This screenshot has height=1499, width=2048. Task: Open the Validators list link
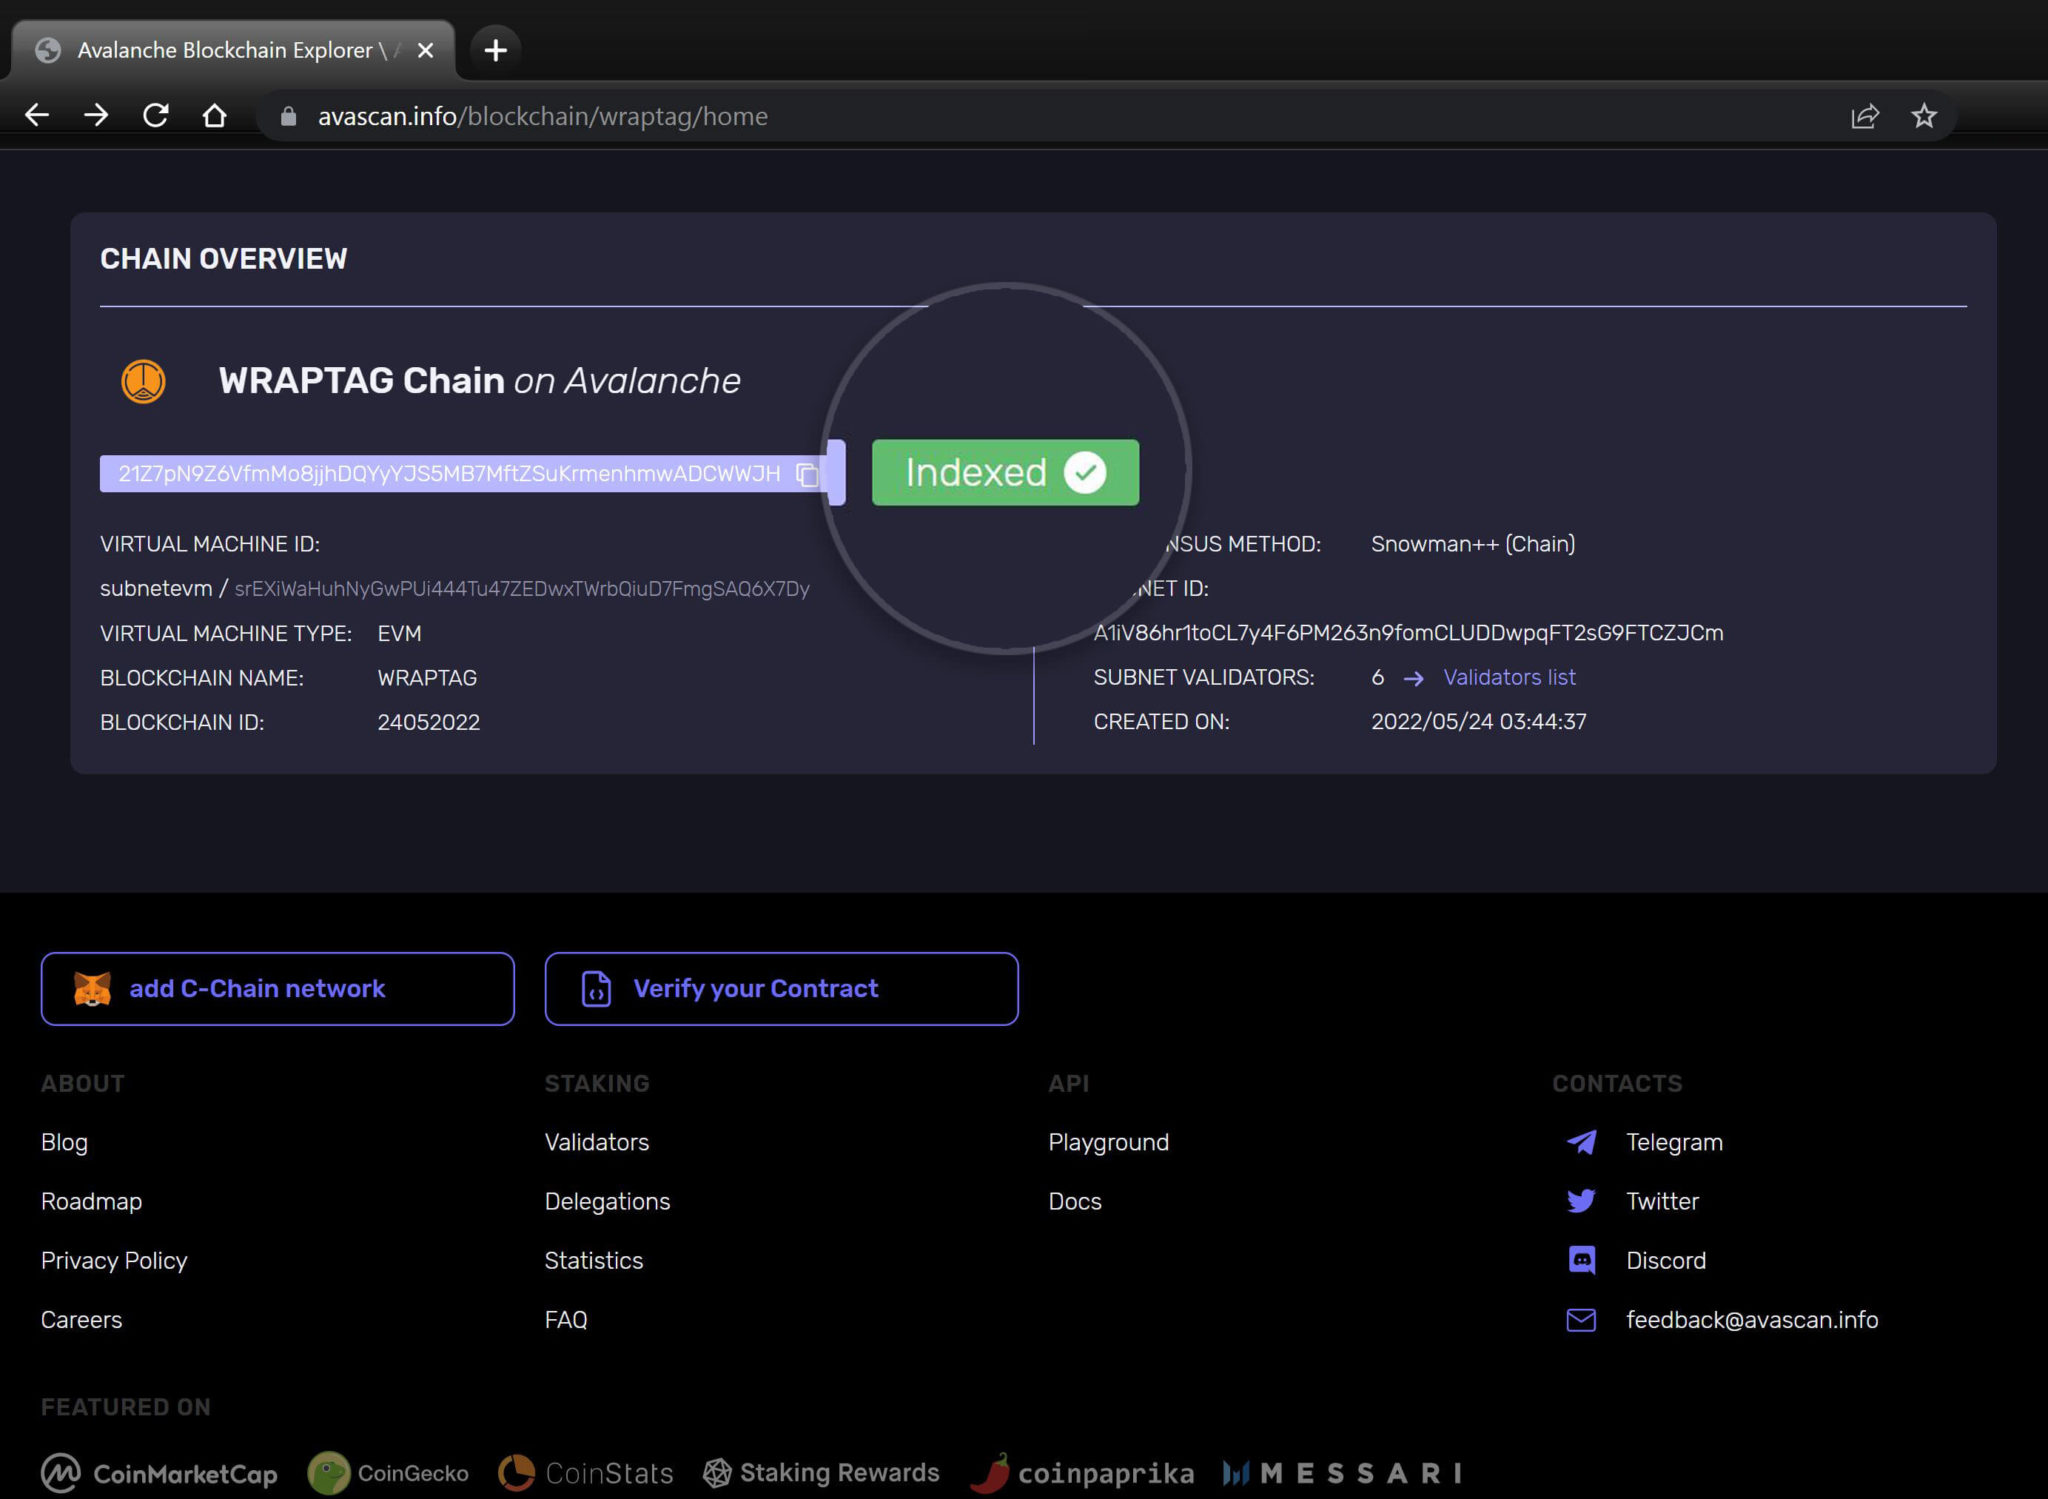click(x=1508, y=677)
